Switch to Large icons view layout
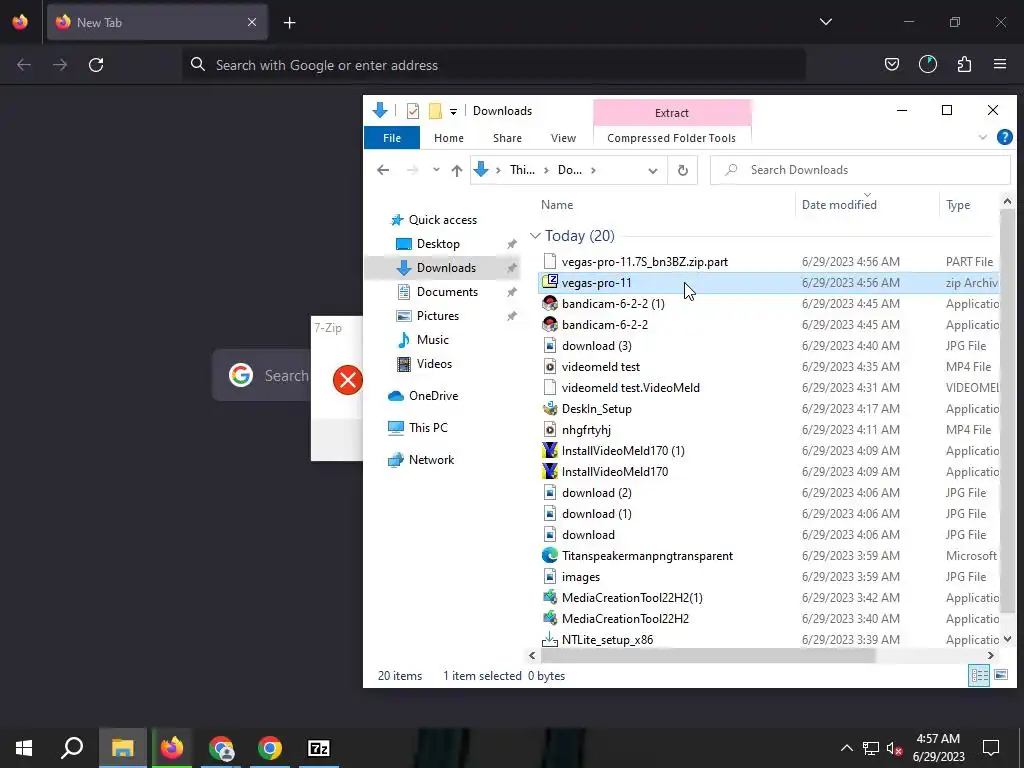This screenshot has width=1024, height=768. tap(1000, 675)
